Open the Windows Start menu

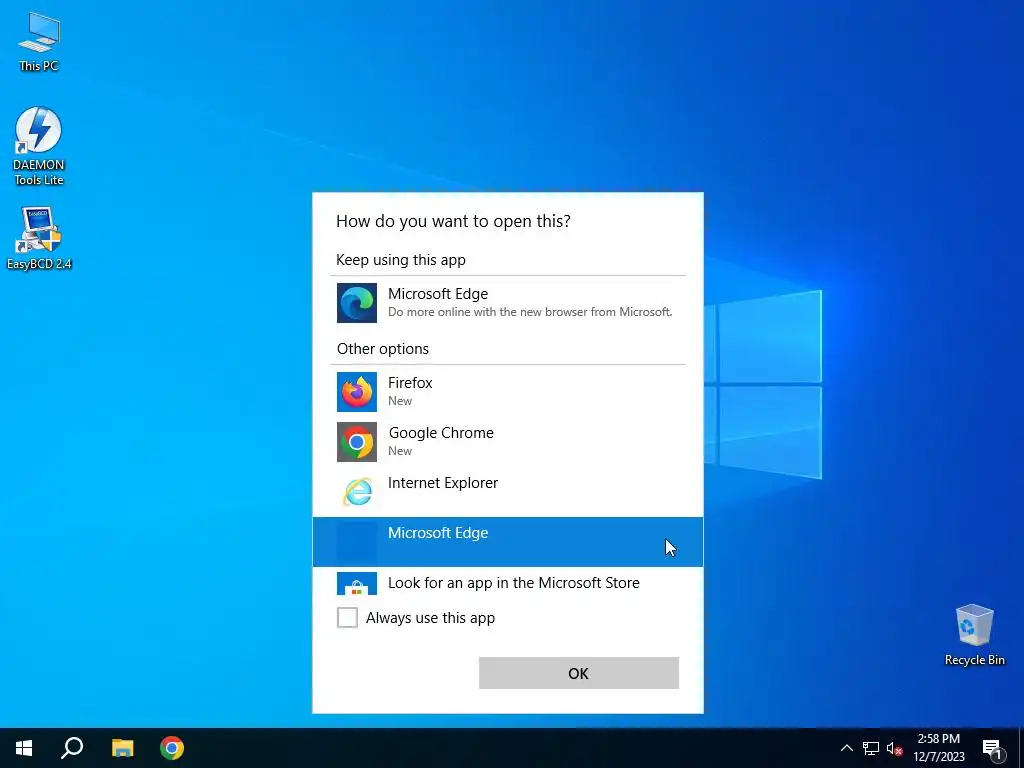coord(24,748)
